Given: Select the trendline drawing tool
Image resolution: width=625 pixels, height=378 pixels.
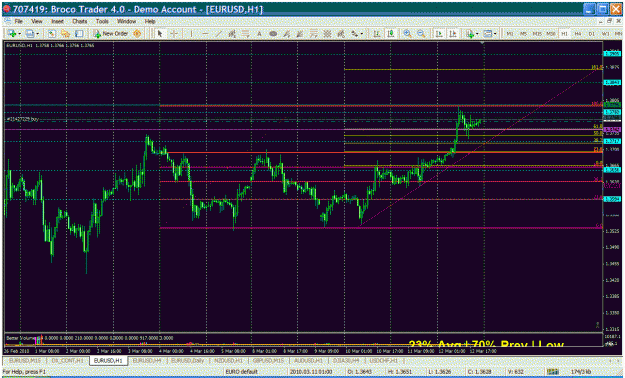Looking at the screenshot, I should (218, 34).
